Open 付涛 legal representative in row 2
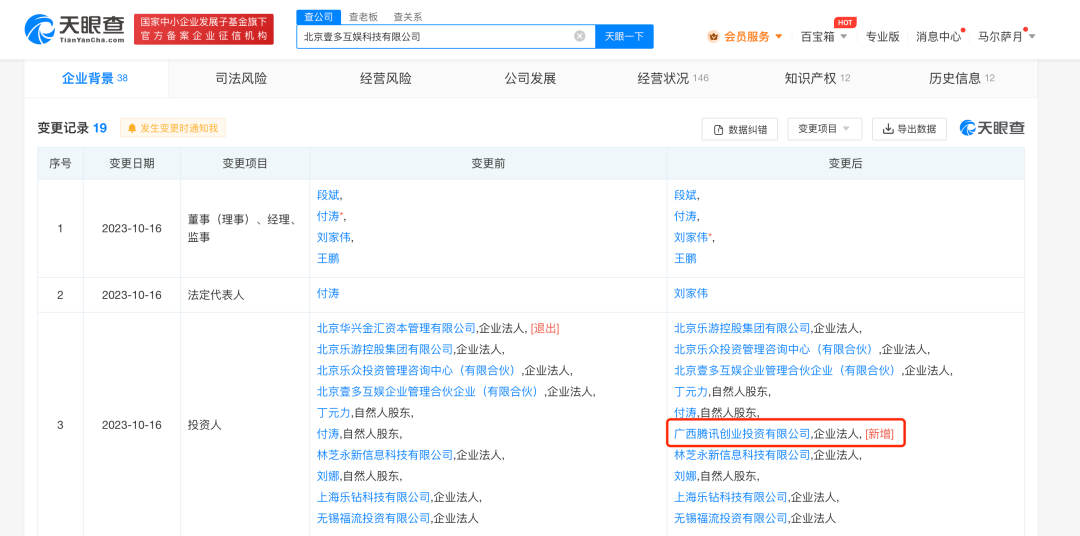The height and width of the screenshot is (536, 1080). [328, 293]
